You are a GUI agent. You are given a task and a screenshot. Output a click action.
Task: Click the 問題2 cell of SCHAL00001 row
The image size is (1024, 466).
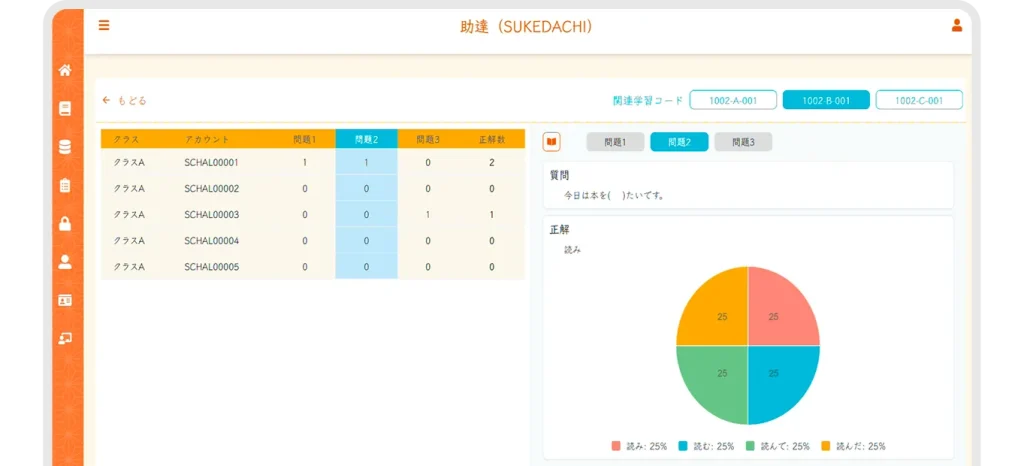coord(366,163)
